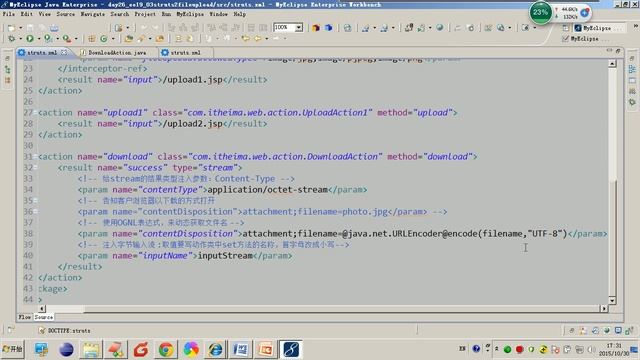This screenshot has height=360, width=640.
Task: Open the zoom 100% dropdown
Action: tap(299, 27)
